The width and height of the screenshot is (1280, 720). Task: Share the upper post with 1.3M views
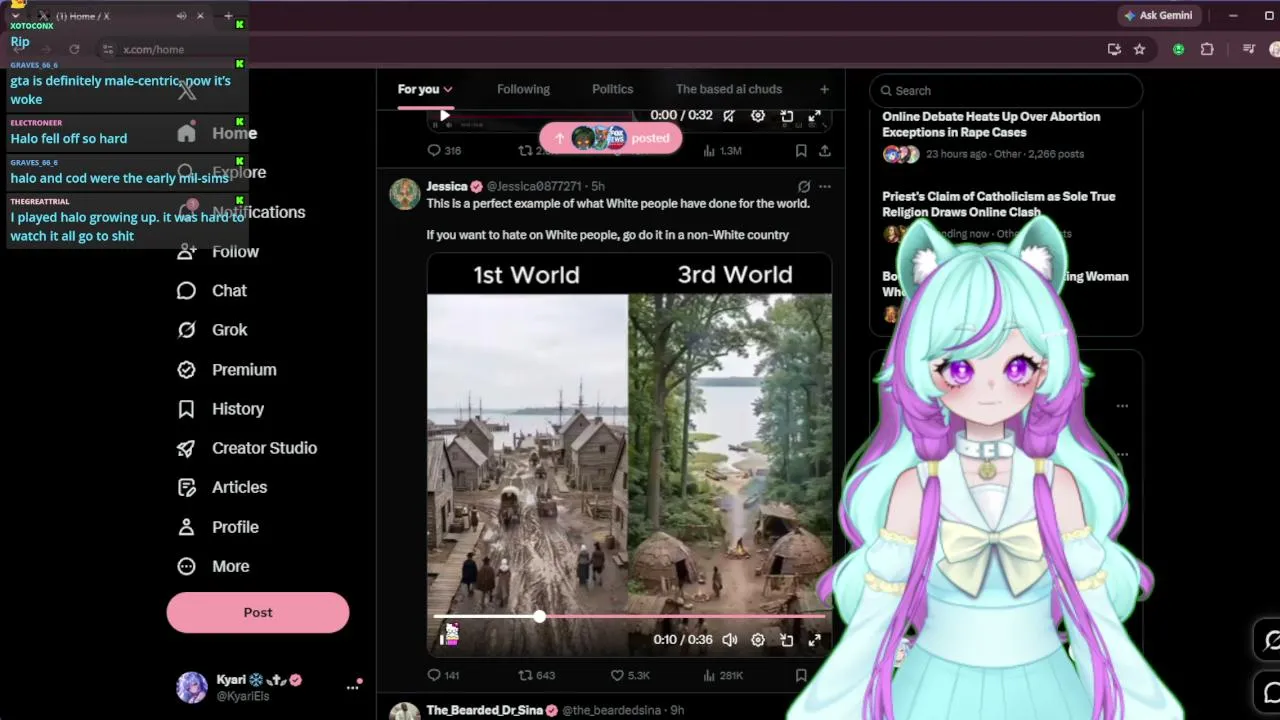pos(825,151)
